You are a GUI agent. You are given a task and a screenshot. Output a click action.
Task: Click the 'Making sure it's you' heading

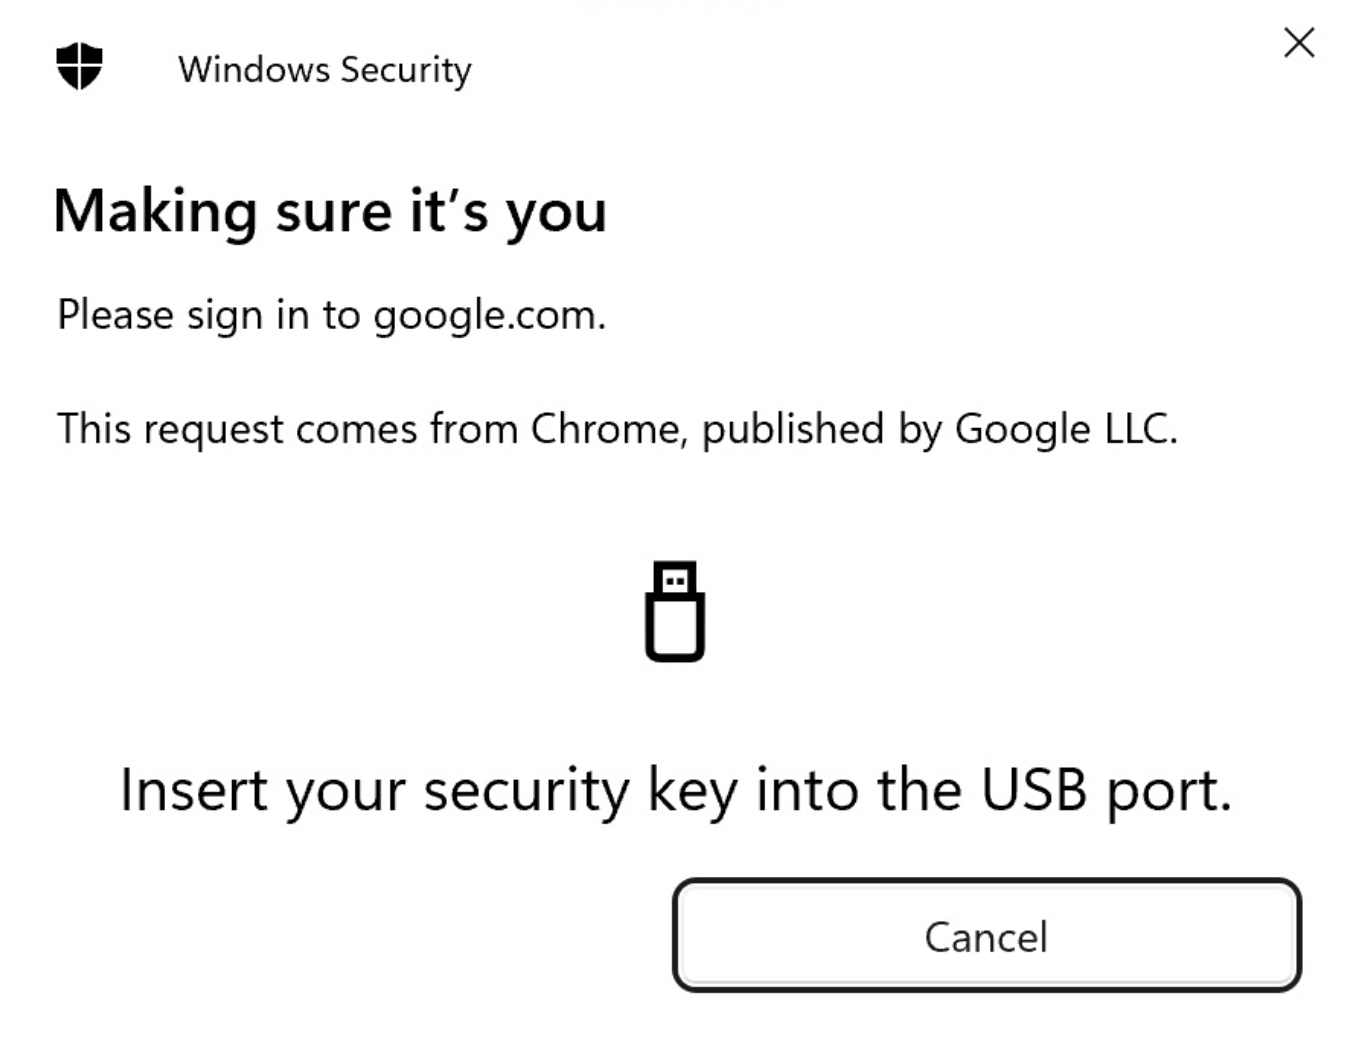tap(330, 212)
